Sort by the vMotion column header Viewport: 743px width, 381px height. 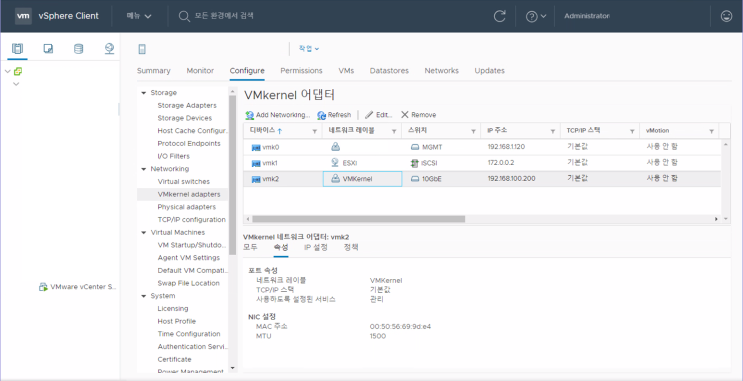[657, 131]
